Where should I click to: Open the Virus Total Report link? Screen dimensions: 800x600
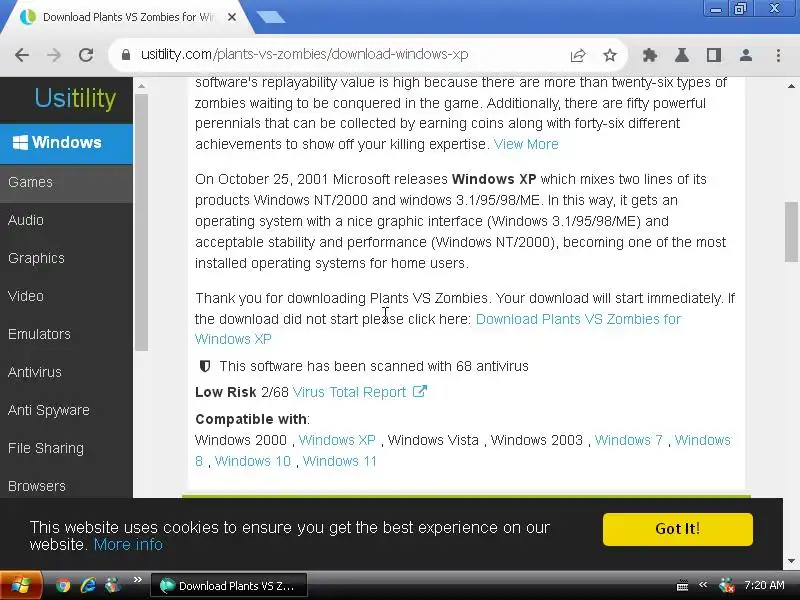click(x=349, y=392)
